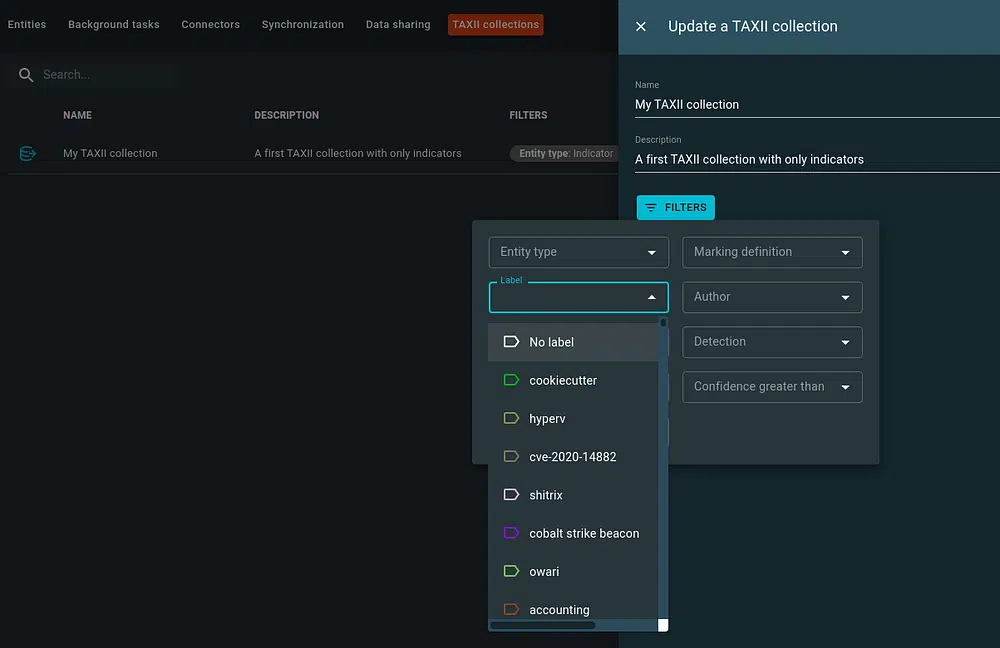Choose cve-2020-14882 from label list

[573, 457]
